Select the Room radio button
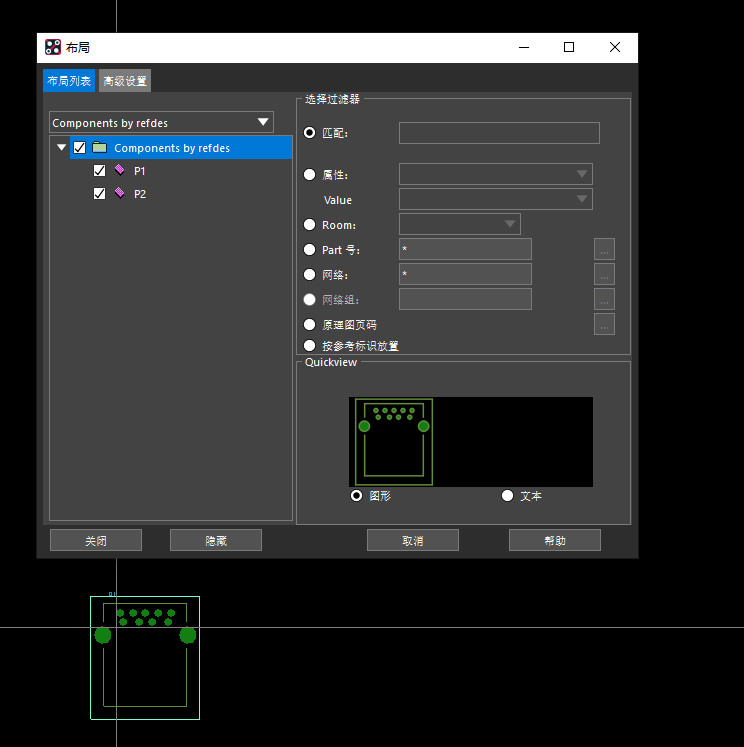The width and height of the screenshot is (744, 747). [x=310, y=224]
